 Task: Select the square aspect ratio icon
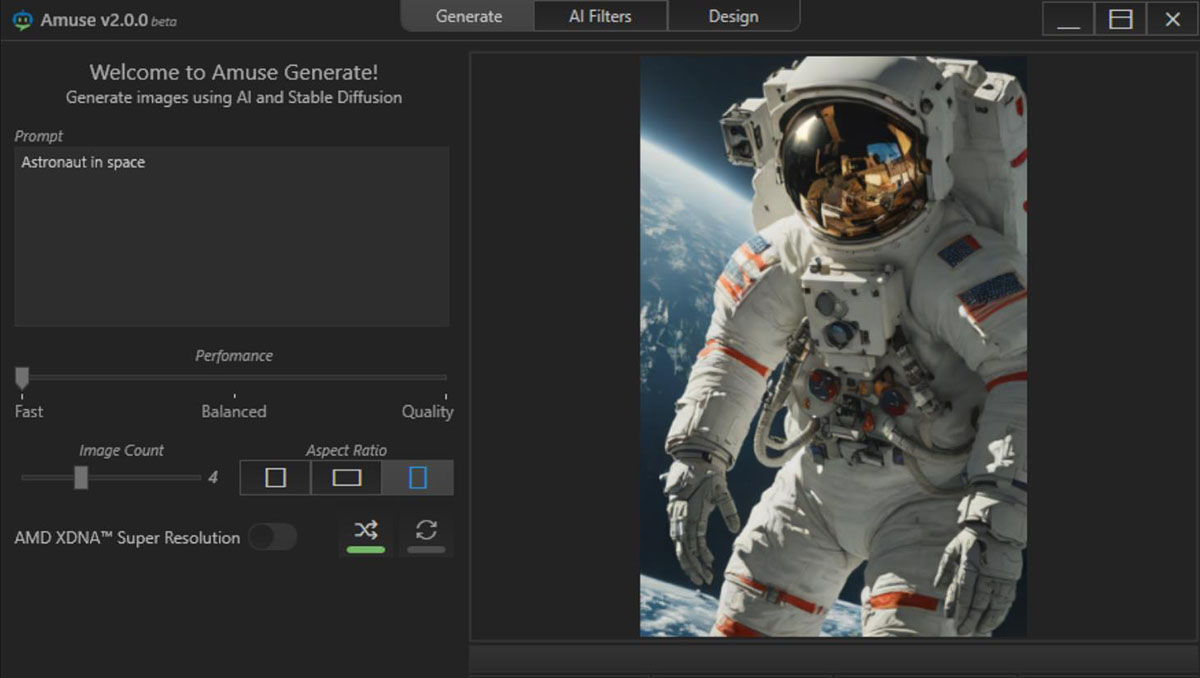pos(275,478)
